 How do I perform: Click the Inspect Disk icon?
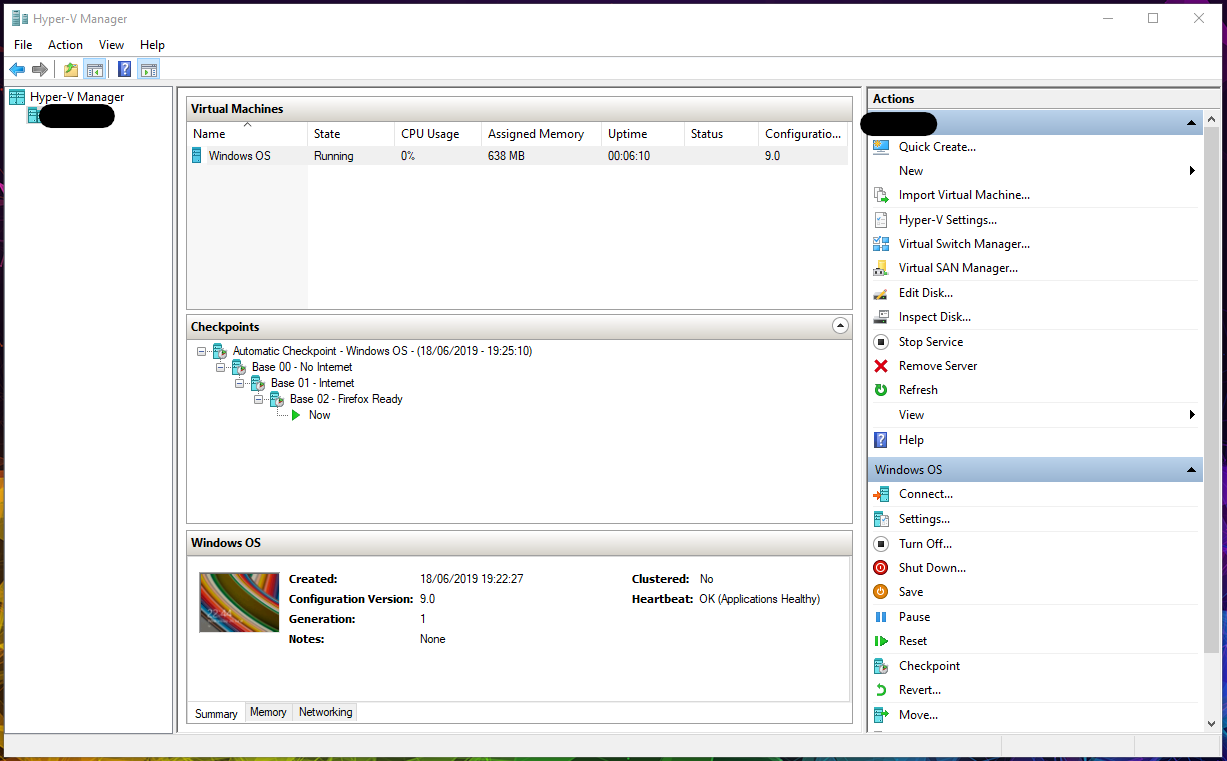[x=881, y=317]
